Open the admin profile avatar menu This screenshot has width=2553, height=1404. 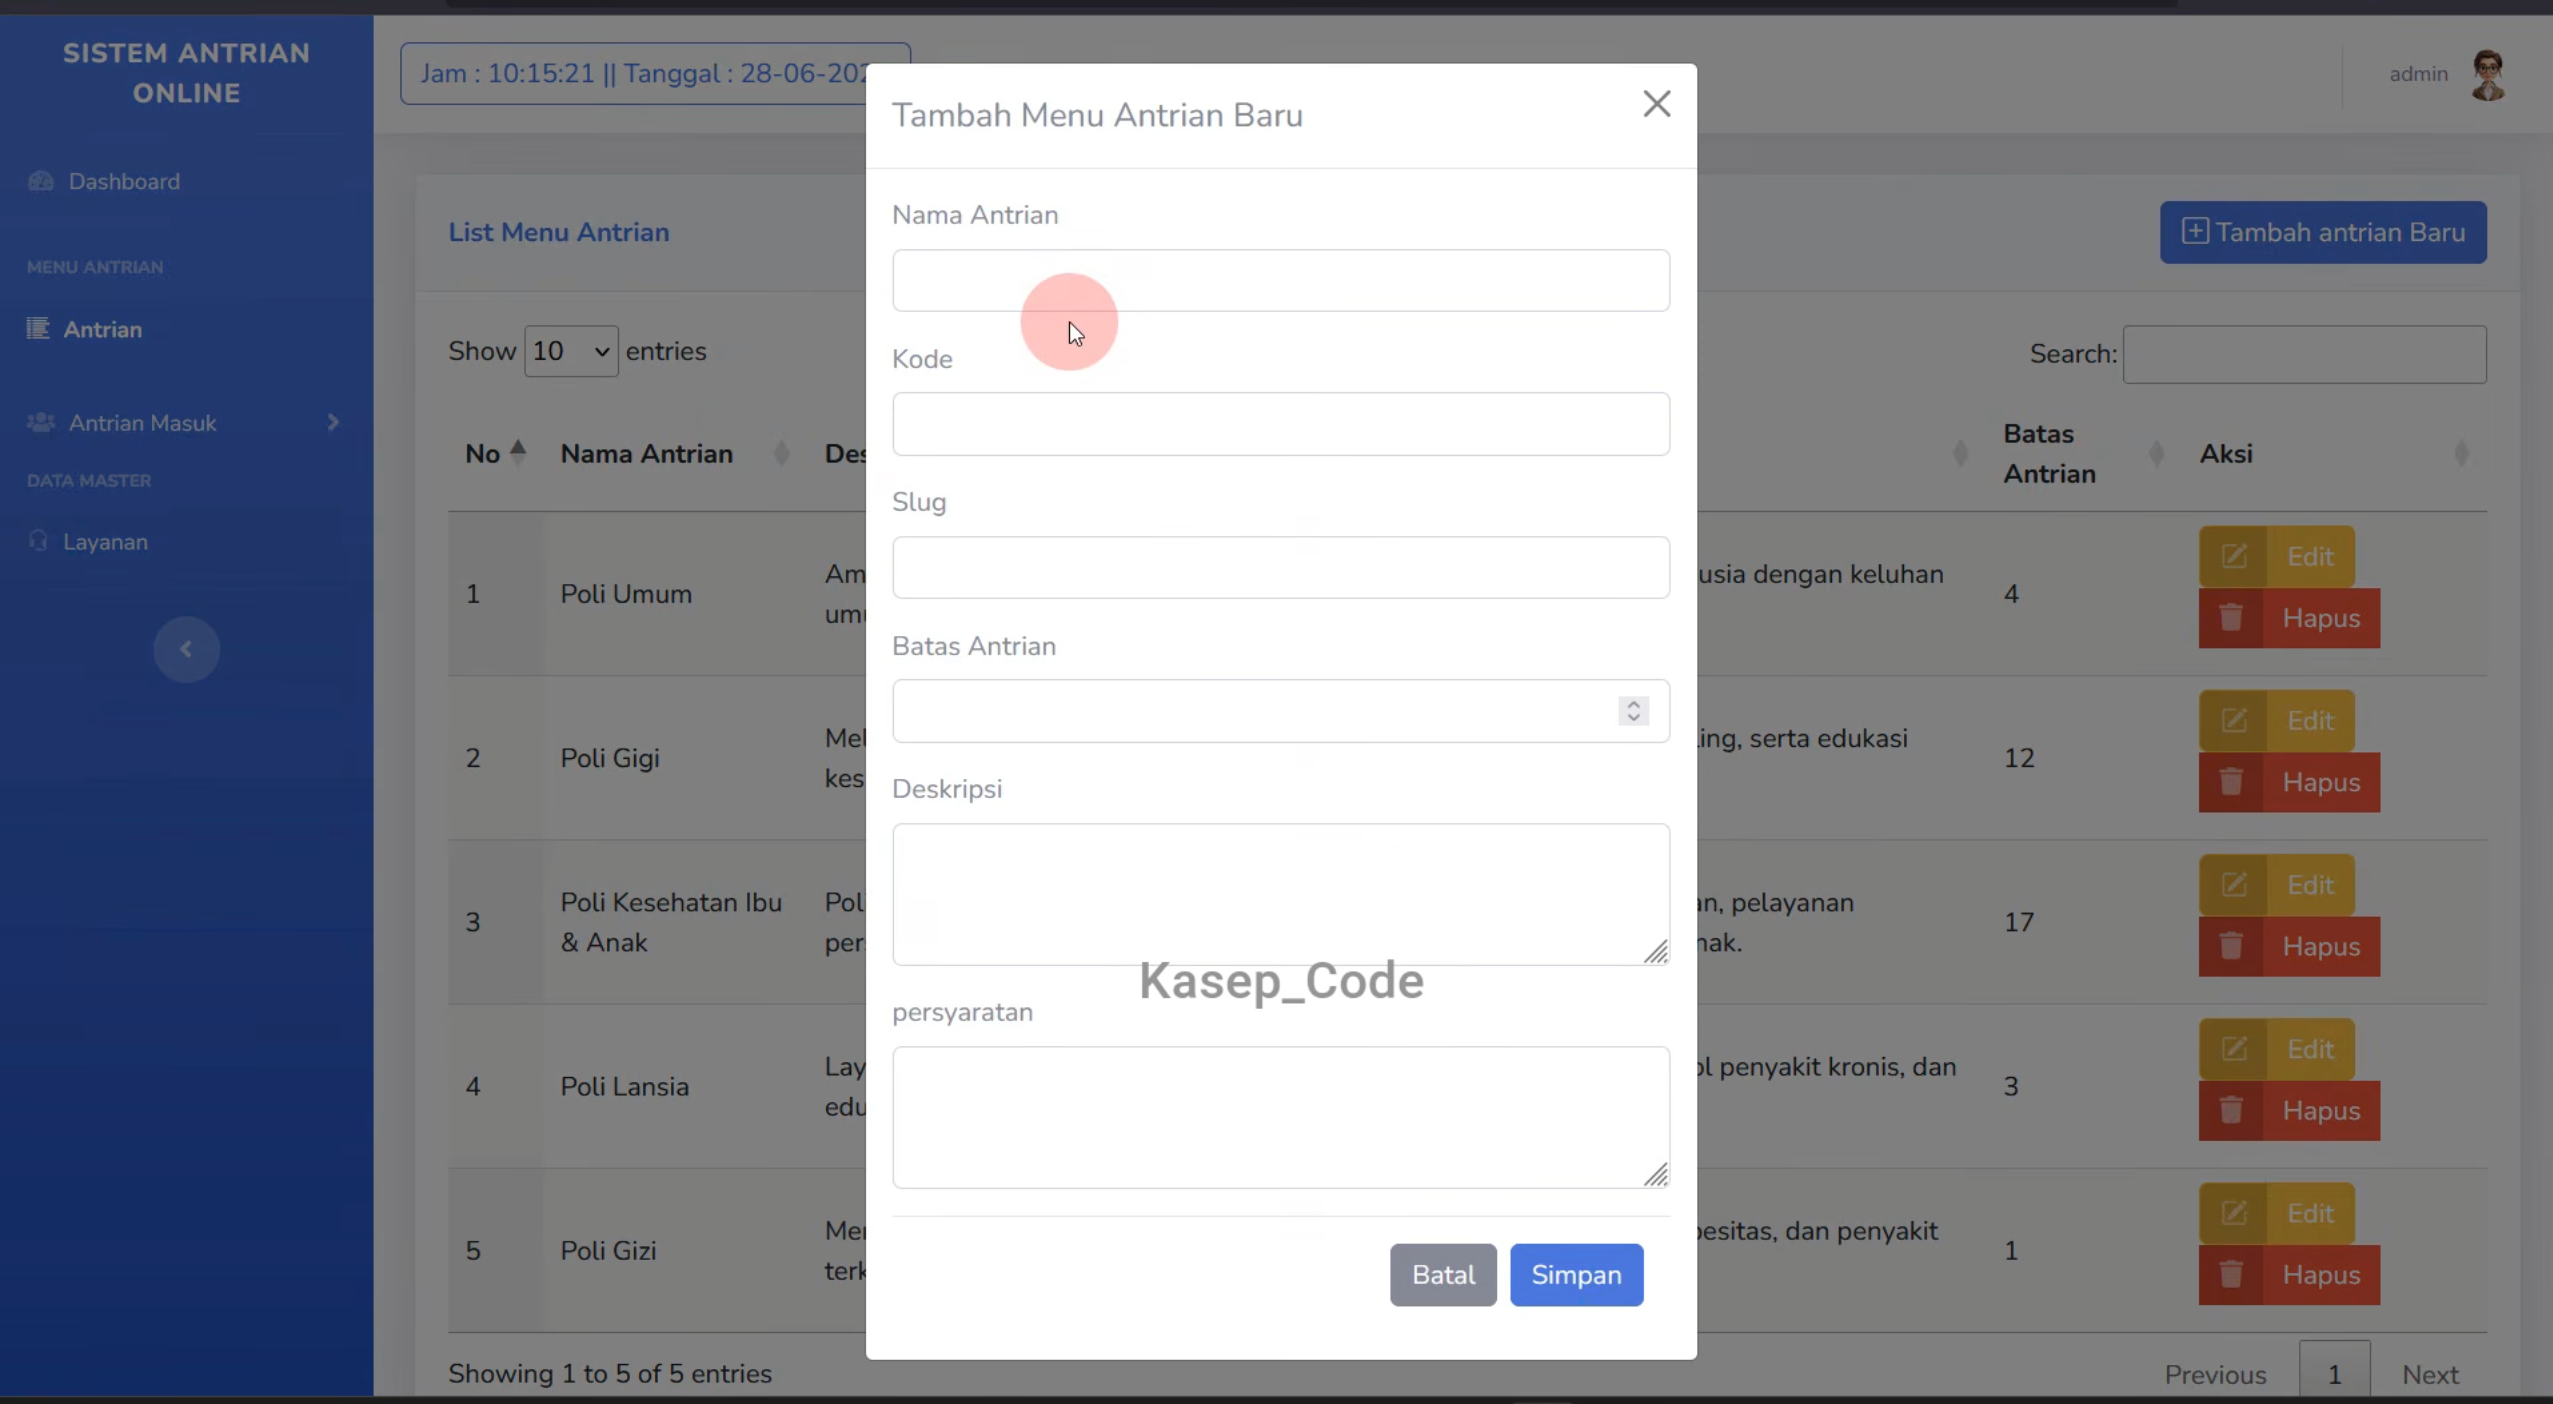click(x=2488, y=74)
